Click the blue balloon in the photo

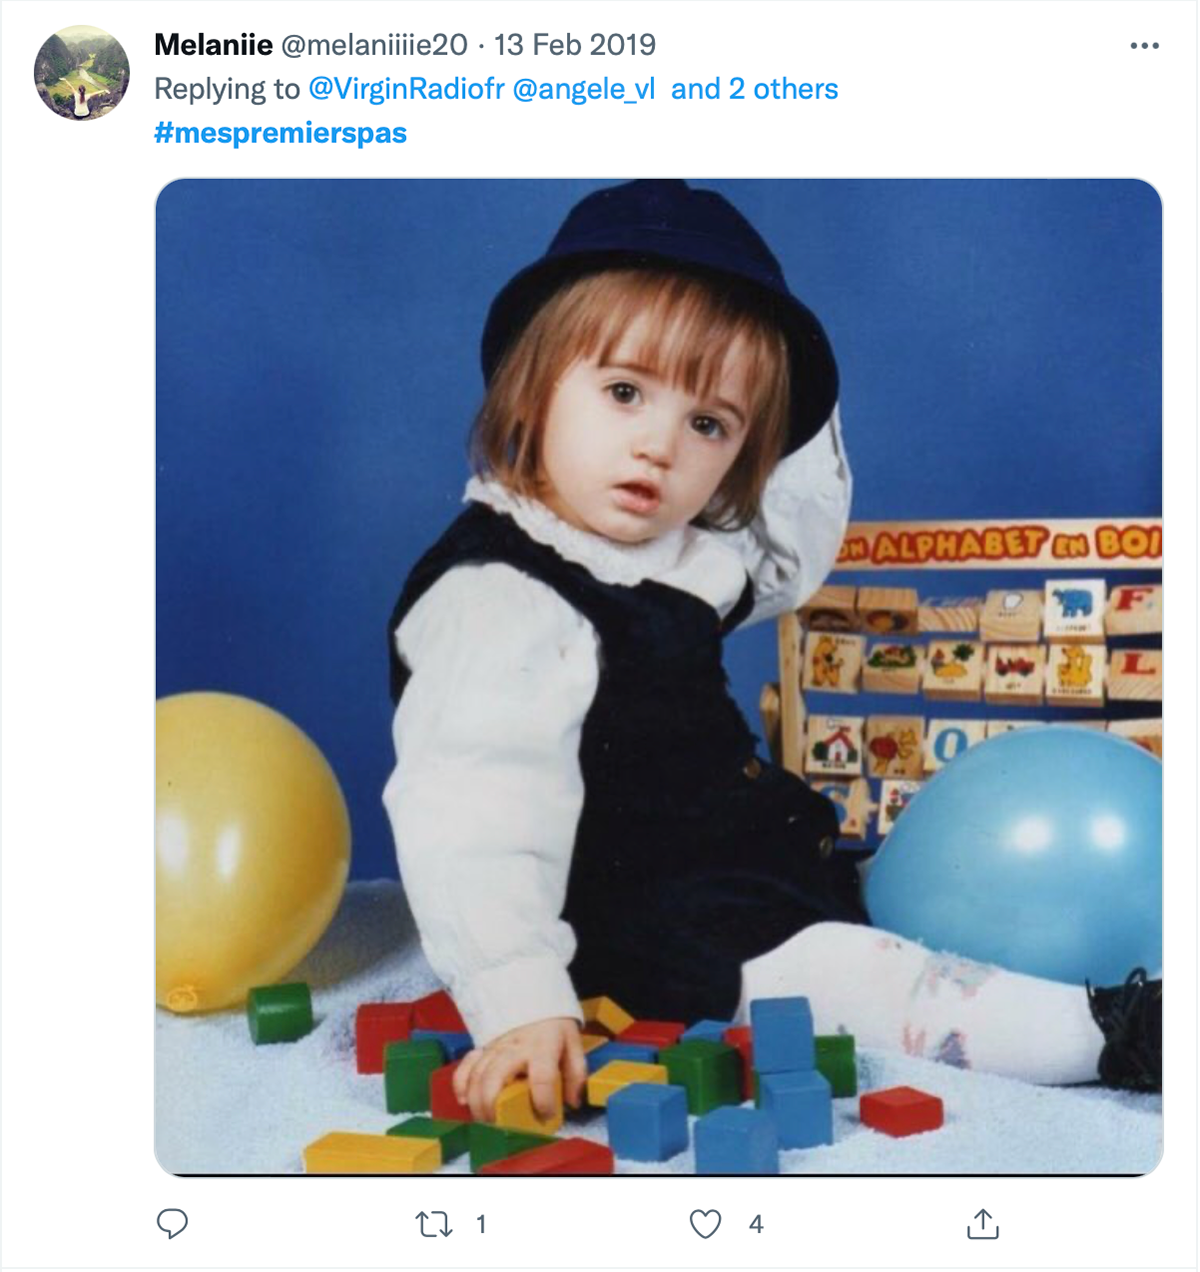(1015, 855)
